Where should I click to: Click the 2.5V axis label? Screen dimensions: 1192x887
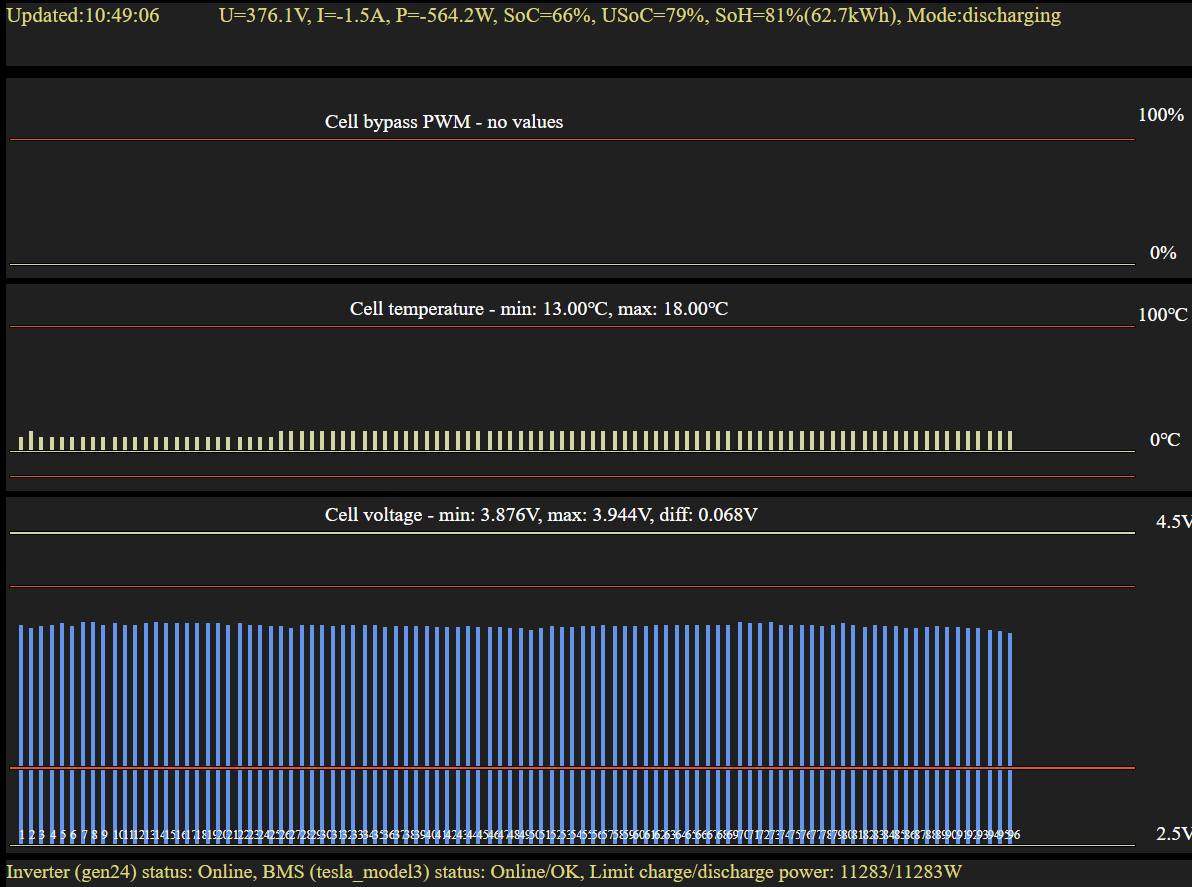1173,834
